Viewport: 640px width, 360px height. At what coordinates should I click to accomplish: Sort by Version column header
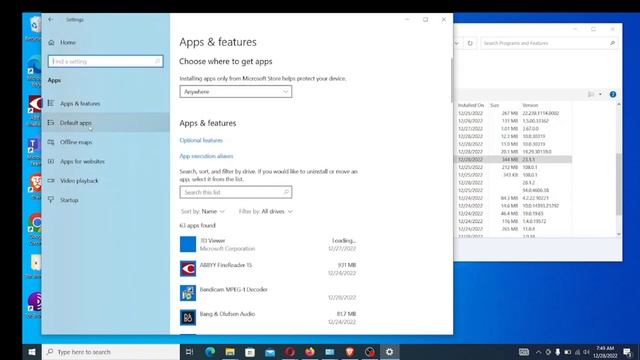(x=530, y=105)
